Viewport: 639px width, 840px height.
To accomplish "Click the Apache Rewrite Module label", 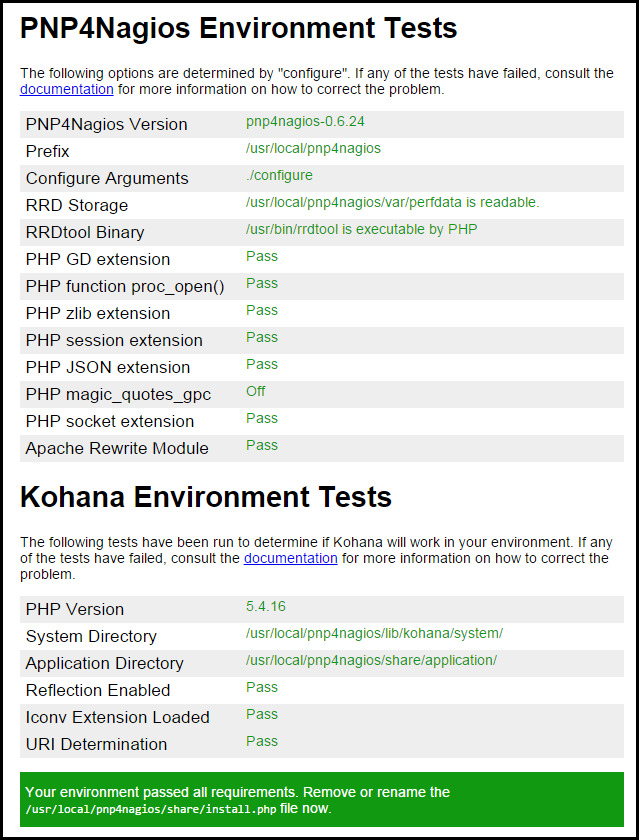I will point(117,448).
